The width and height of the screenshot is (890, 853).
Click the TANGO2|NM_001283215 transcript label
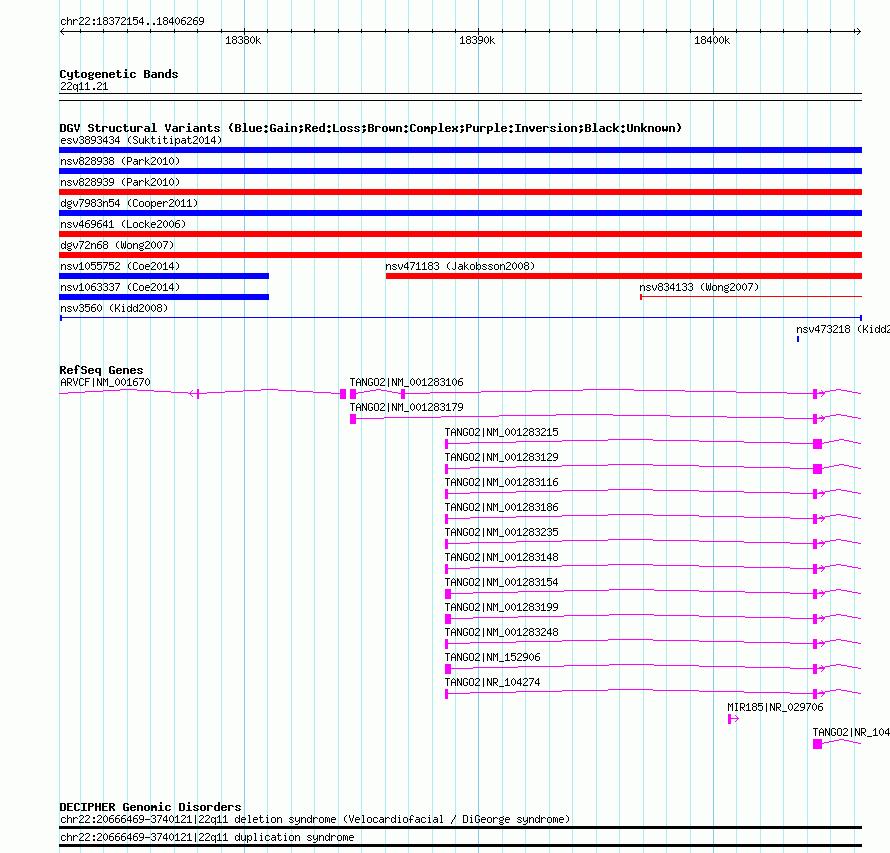(502, 432)
